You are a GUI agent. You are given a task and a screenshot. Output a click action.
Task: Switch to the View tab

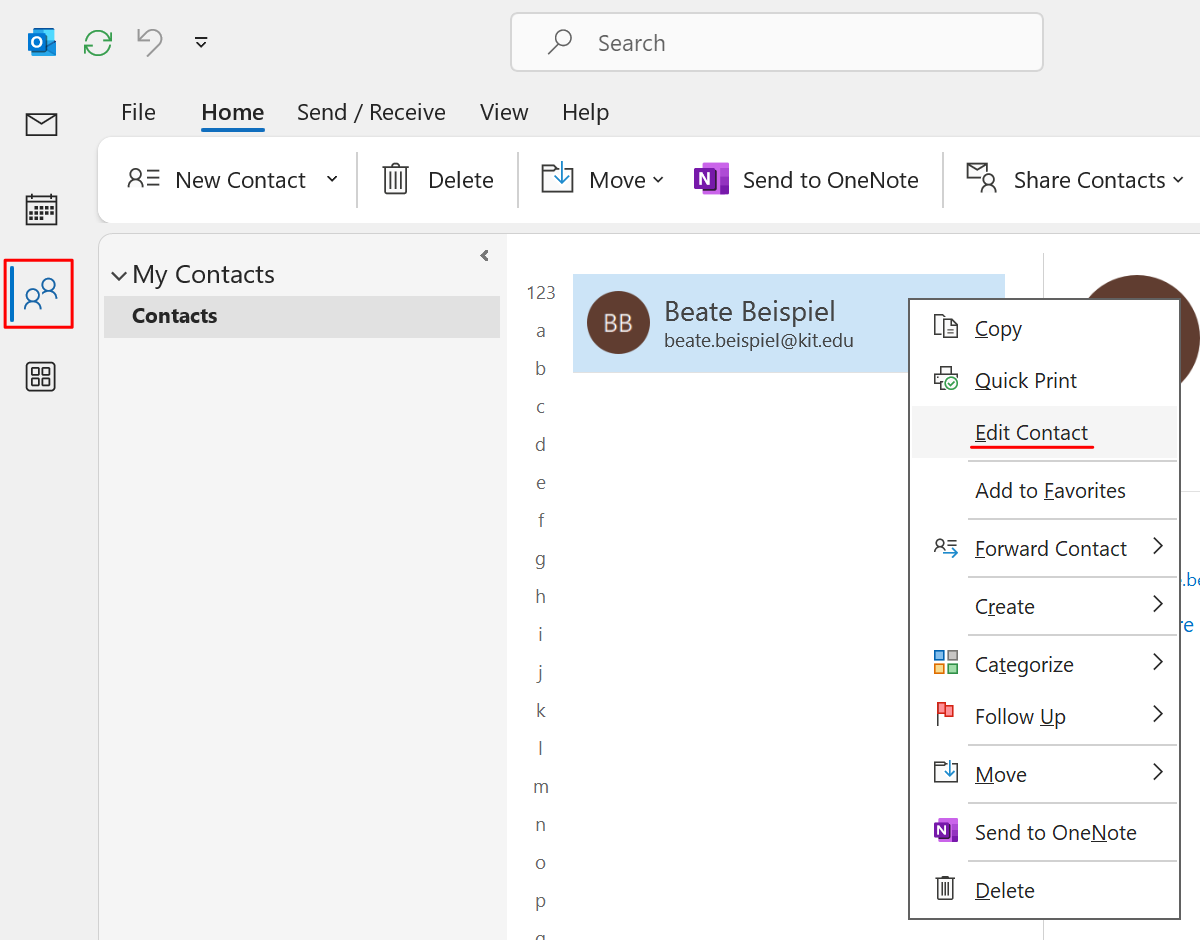click(x=504, y=112)
